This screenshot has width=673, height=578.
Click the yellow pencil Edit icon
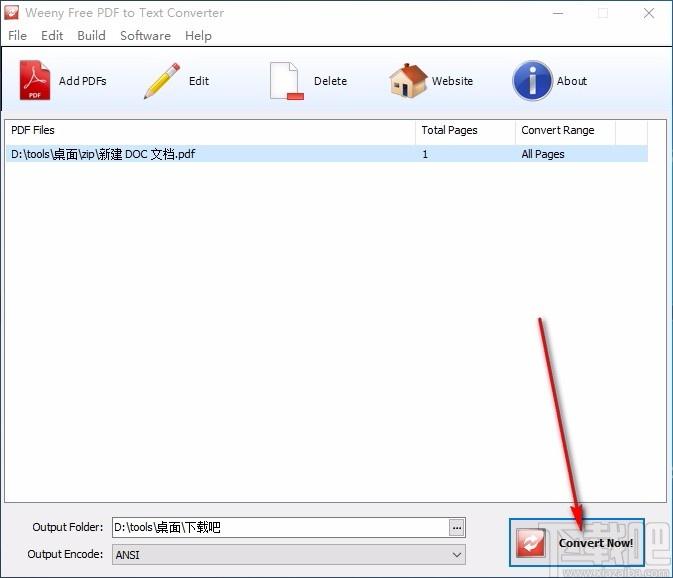(x=162, y=81)
